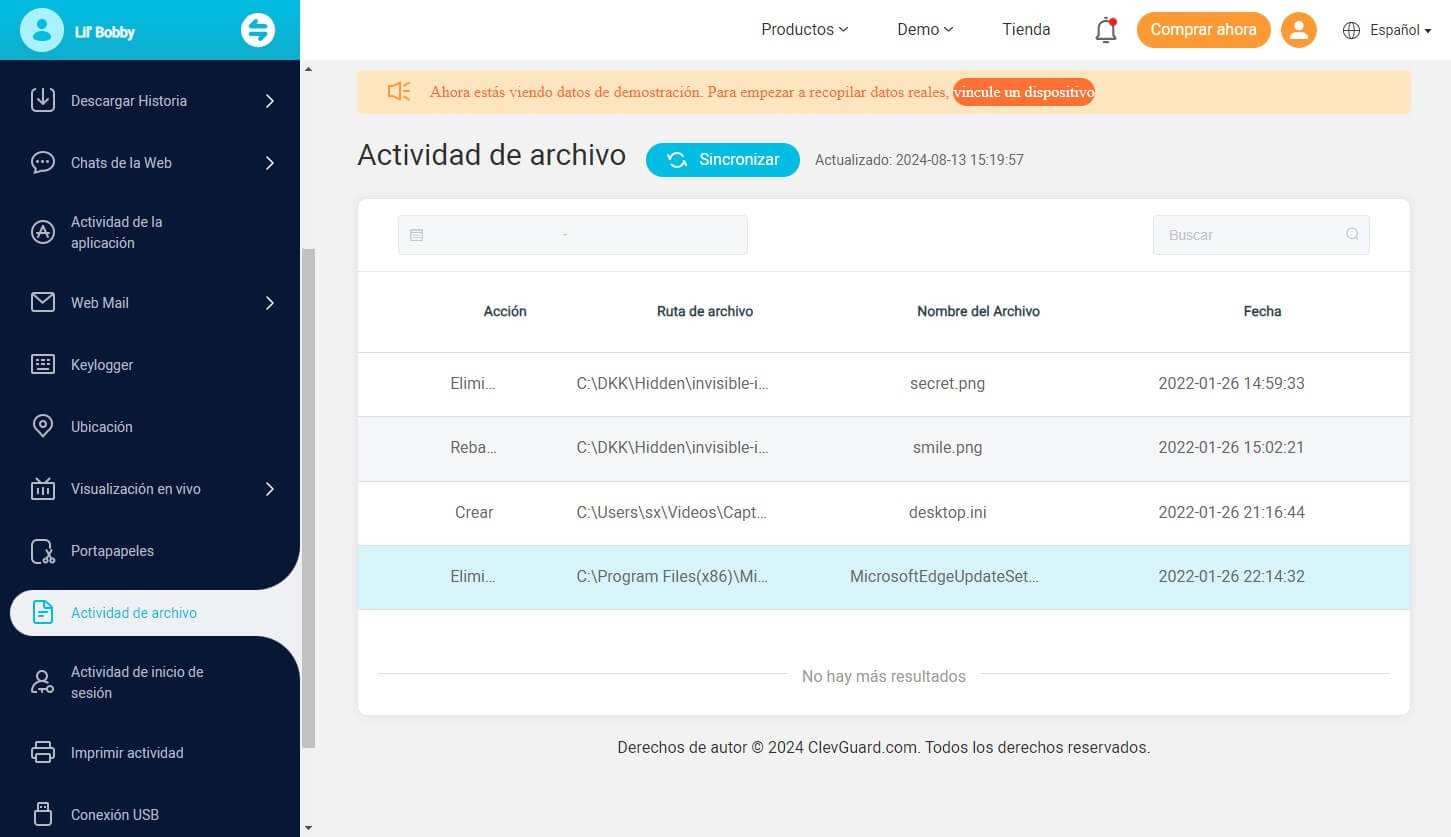Click the calendar icon in date filter
This screenshot has height=837, width=1451.
coord(417,235)
